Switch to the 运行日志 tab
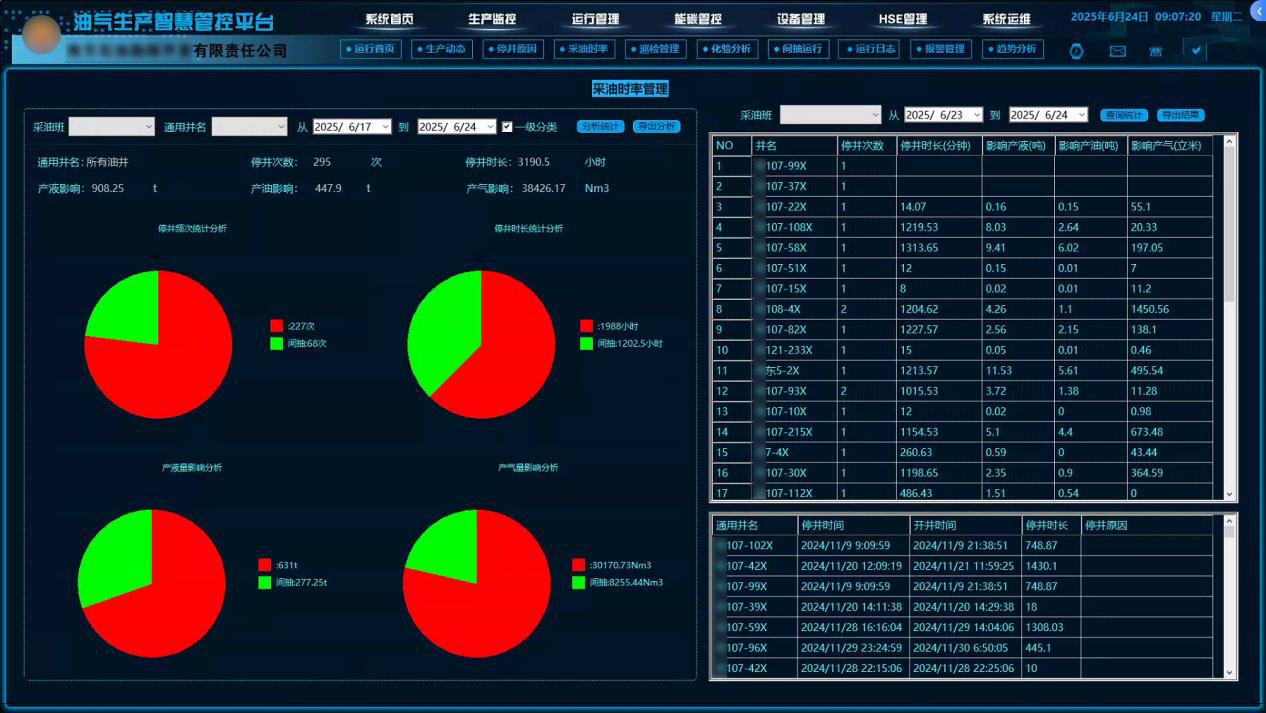The width and height of the screenshot is (1266, 713). point(869,49)
